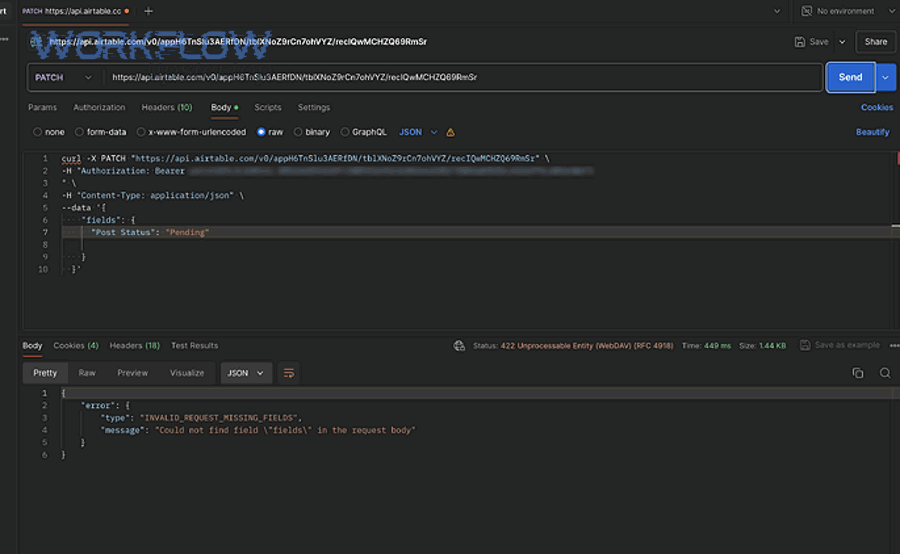Switch to the Authorization tab
Image resolution: width=900 pixels, height=554 pixels.
(x=99, y=107)
